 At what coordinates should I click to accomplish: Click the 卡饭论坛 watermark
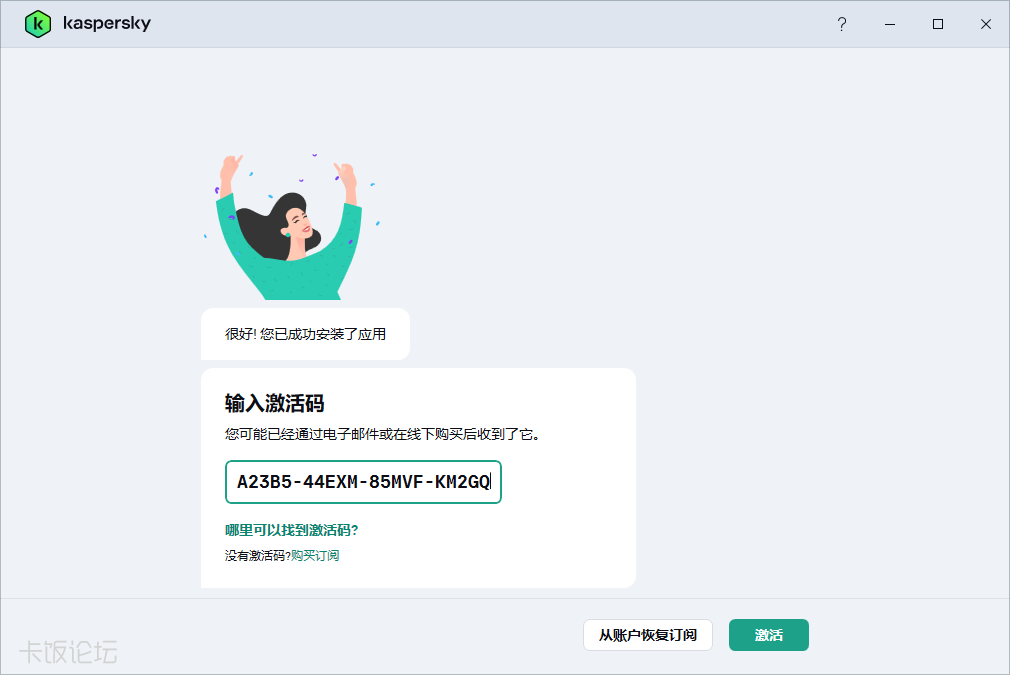click(x=68, y=652)
